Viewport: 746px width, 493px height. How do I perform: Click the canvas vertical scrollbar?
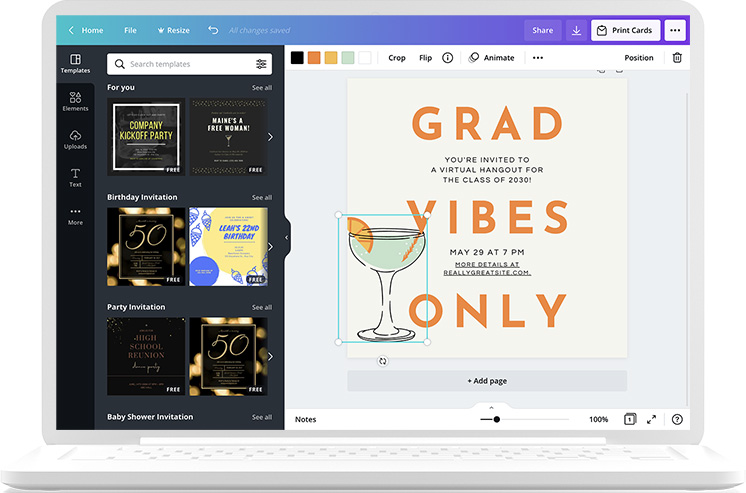(687, 247)
